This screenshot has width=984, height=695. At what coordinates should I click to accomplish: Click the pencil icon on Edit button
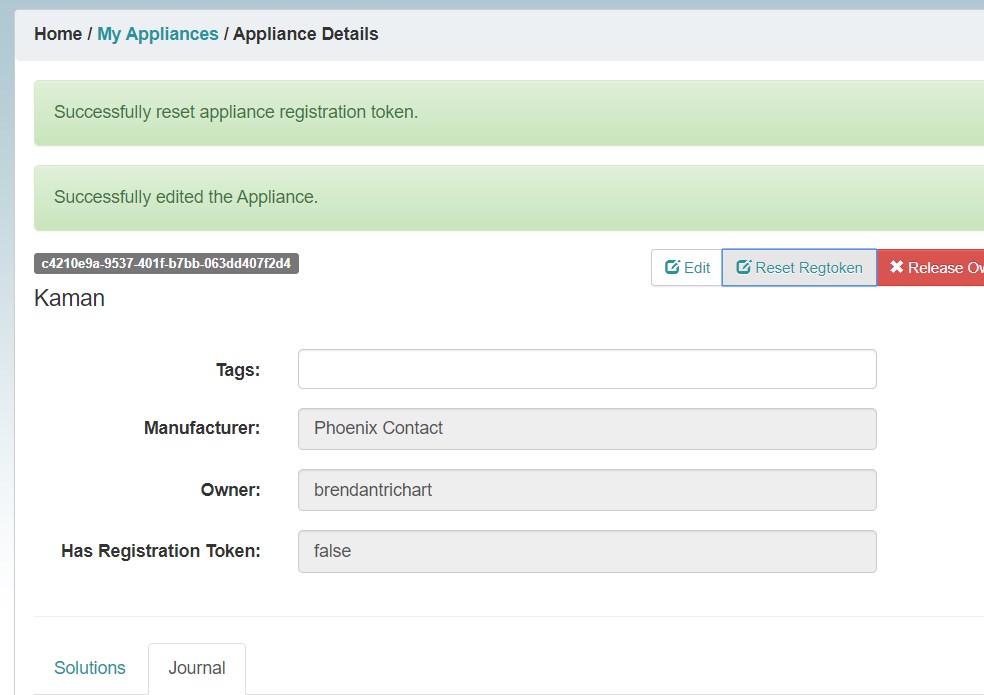pyautogui.click(x=673, y=268)
